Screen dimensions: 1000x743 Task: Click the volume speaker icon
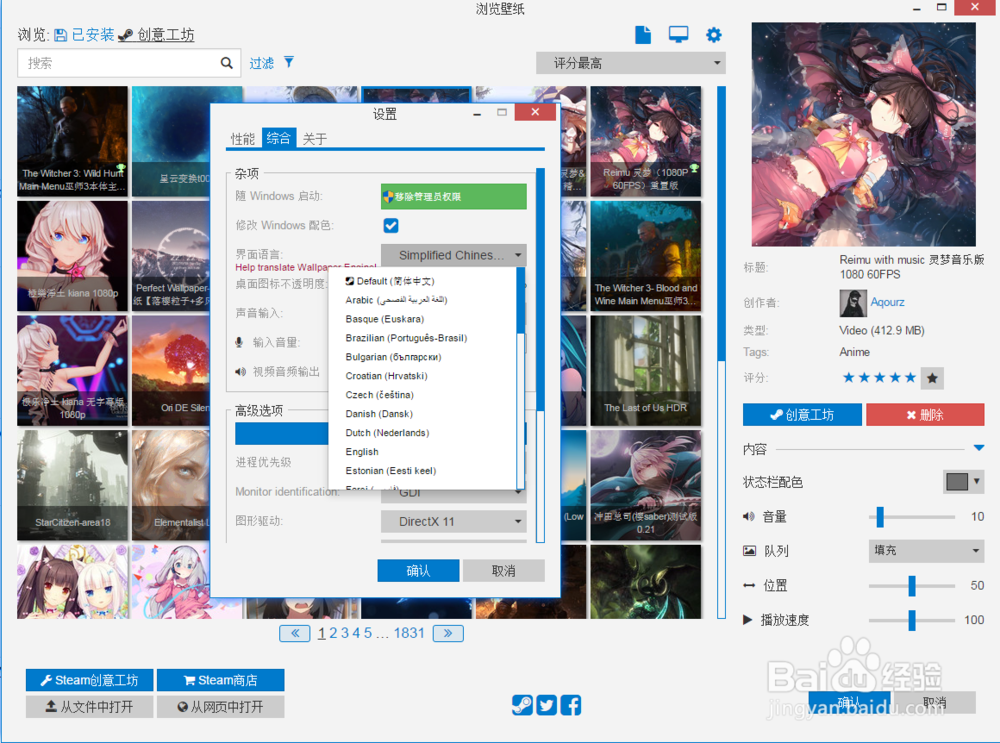coord(749,517)
